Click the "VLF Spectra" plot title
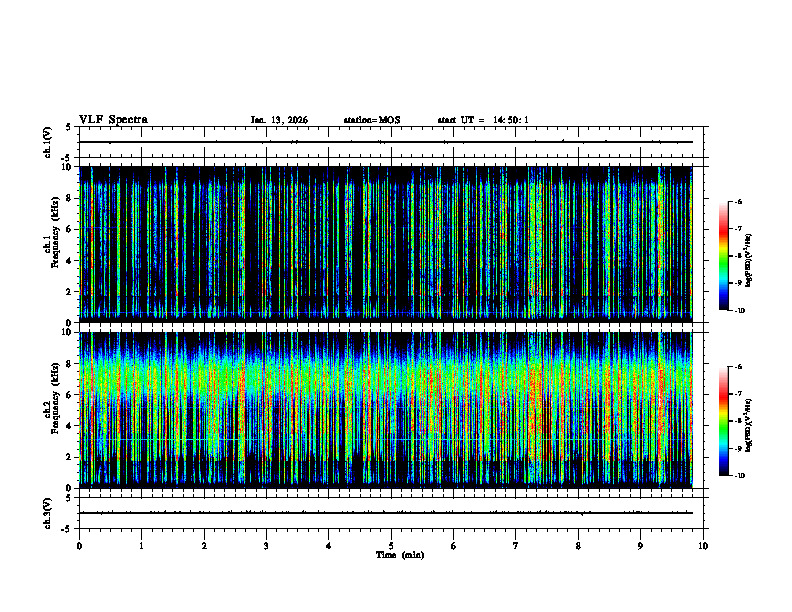 coord(113,120)
